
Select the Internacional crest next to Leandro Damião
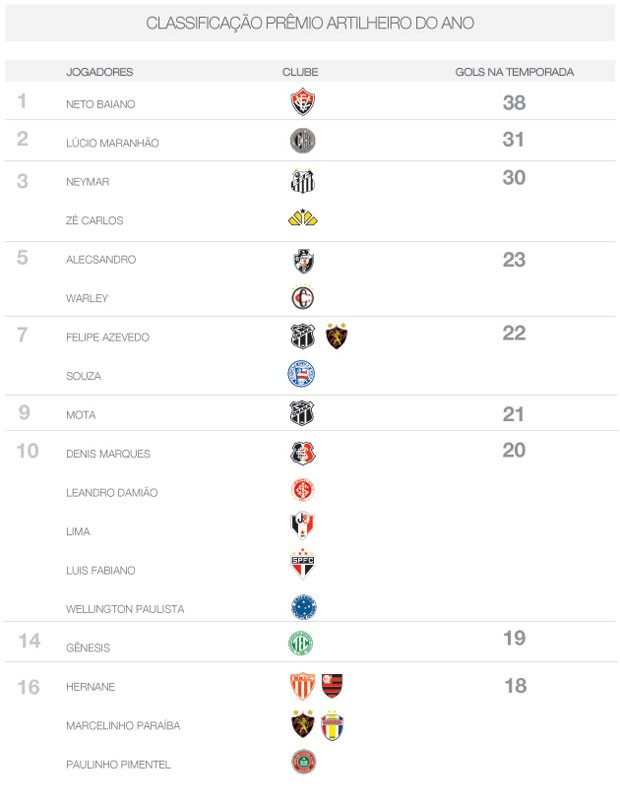coord(303,490)
